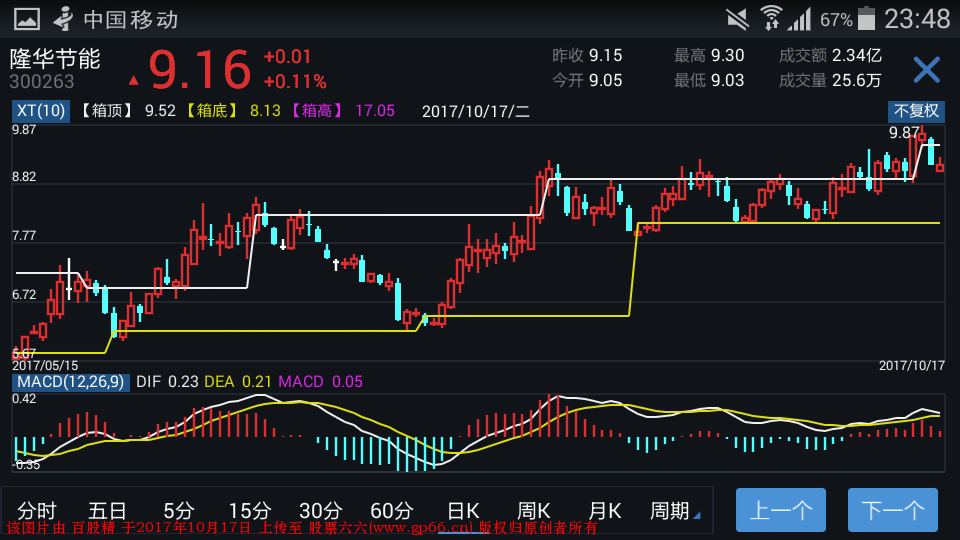
Task: Tap the stock name 隆华节能
Action: point(54,59)
